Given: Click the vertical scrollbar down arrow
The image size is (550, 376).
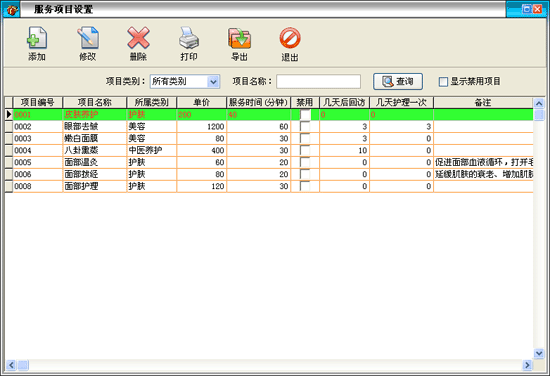Looking at the screenshot, I should [x=539, y=353].
